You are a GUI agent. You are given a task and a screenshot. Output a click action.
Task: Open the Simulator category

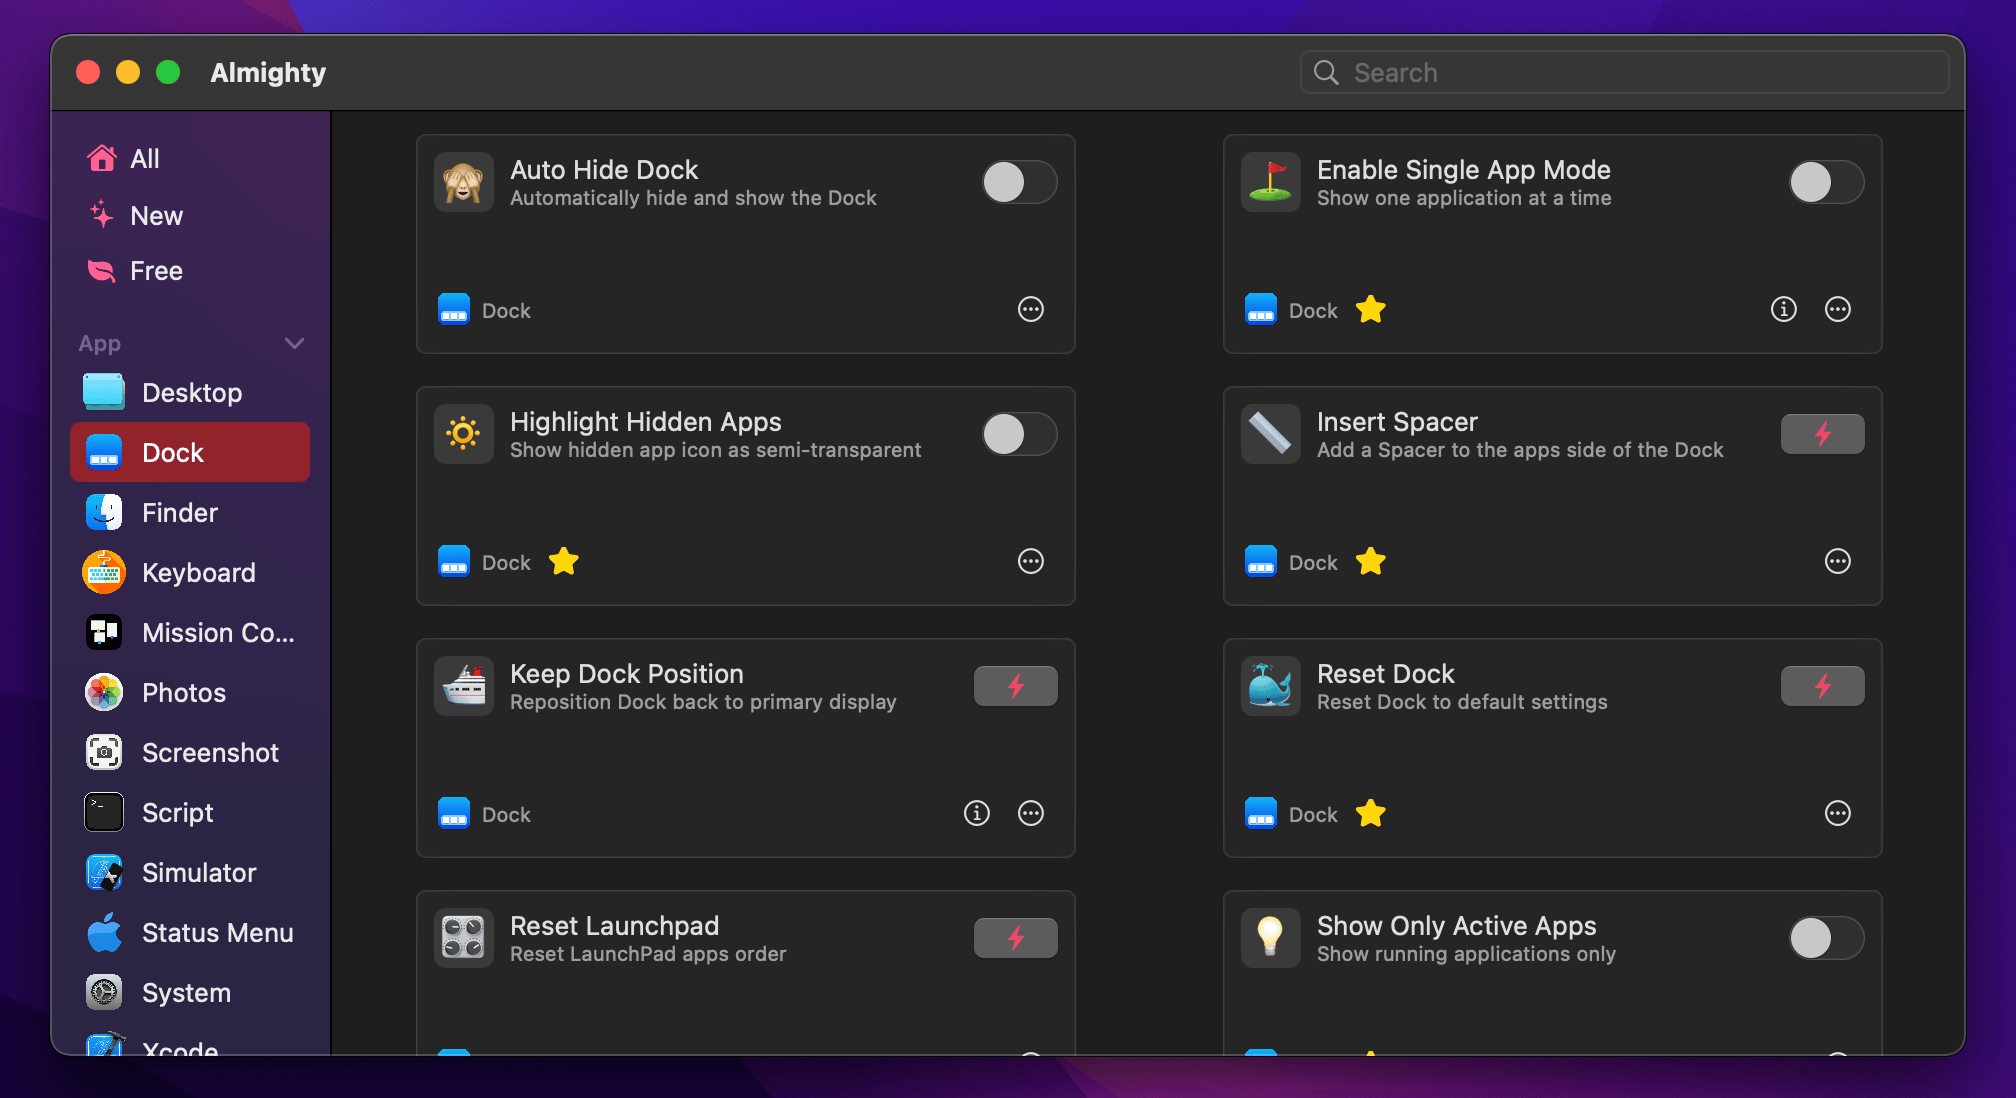[x=190, y=872]
